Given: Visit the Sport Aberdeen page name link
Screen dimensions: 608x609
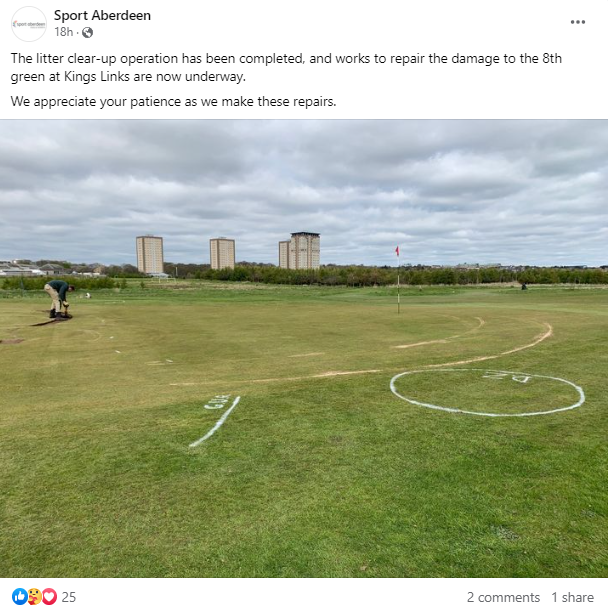Looking at the screenshot, I should click(x=102, y=16).
